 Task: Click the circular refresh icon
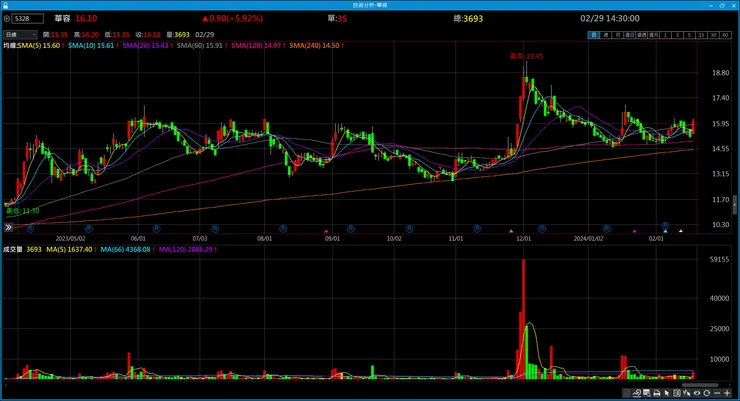coord(706,393)
